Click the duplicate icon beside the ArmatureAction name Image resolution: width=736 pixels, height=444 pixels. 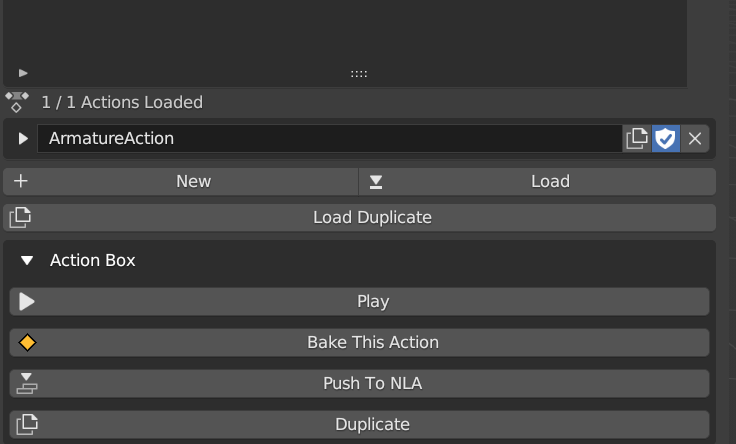click(x=636, y=139)
